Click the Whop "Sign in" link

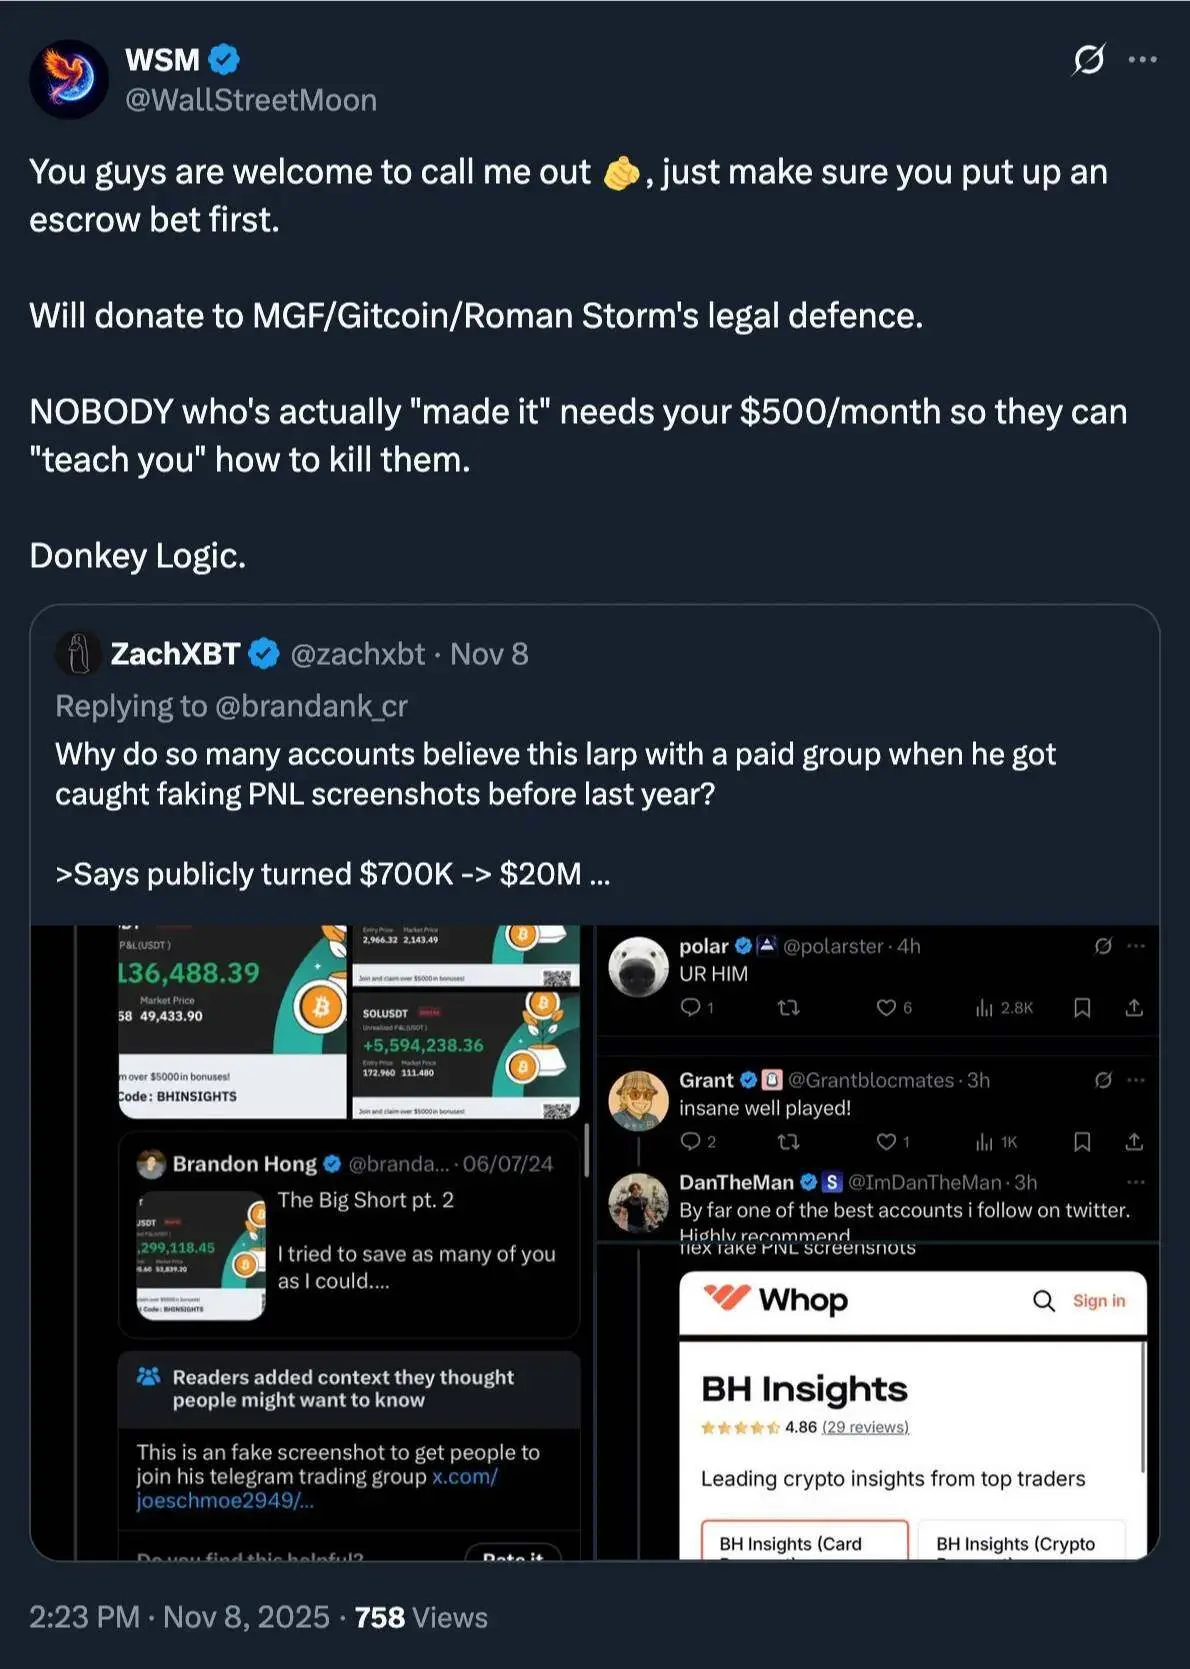click(x=1099, y=1300)
